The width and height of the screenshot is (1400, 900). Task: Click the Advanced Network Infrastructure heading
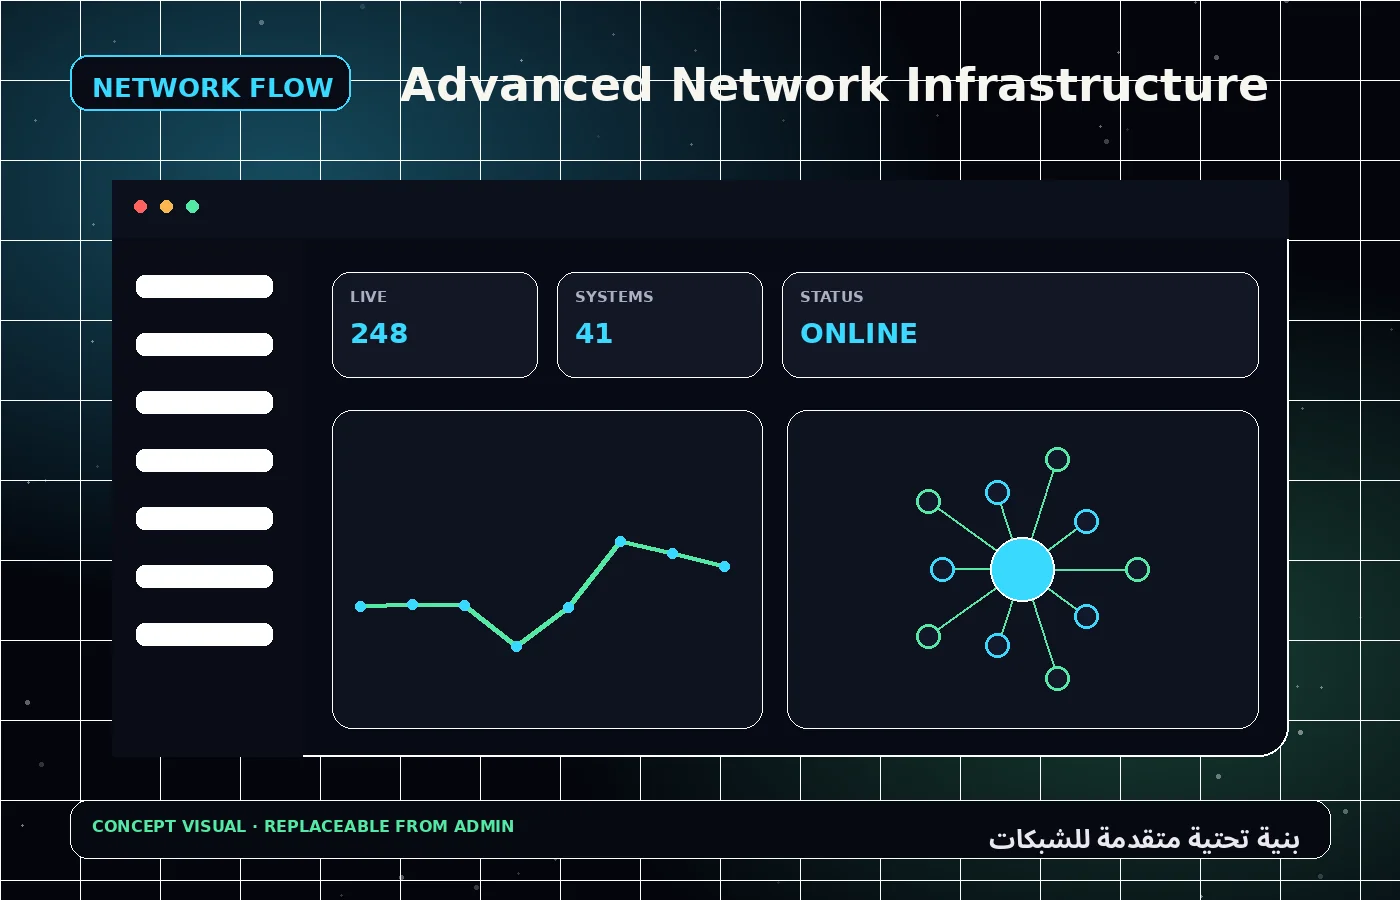[x=834, y=85]
